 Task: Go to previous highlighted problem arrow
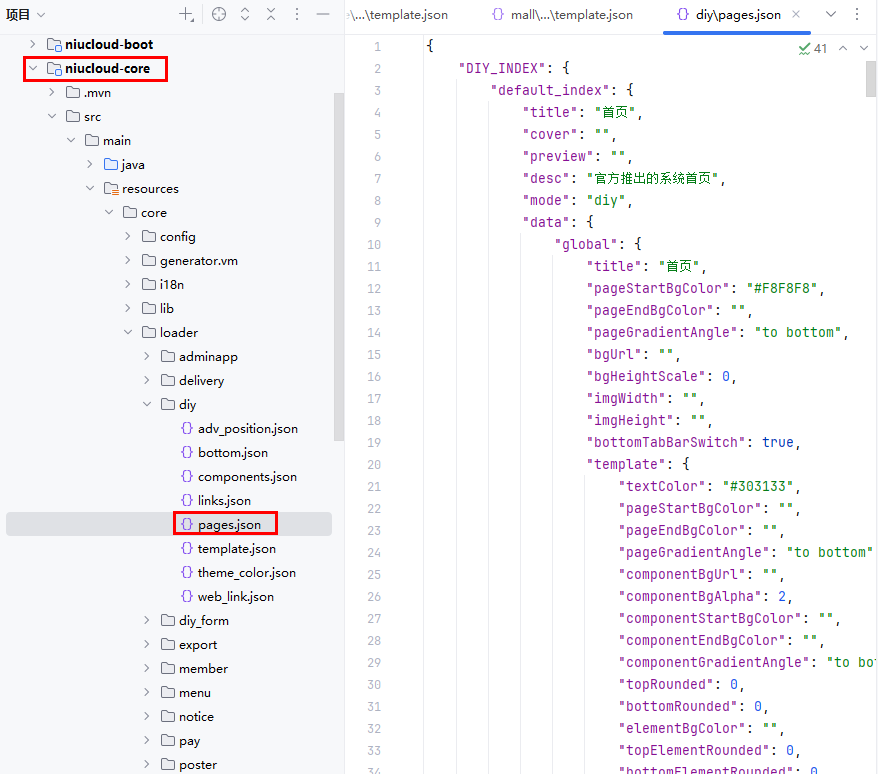click(842, 48)
